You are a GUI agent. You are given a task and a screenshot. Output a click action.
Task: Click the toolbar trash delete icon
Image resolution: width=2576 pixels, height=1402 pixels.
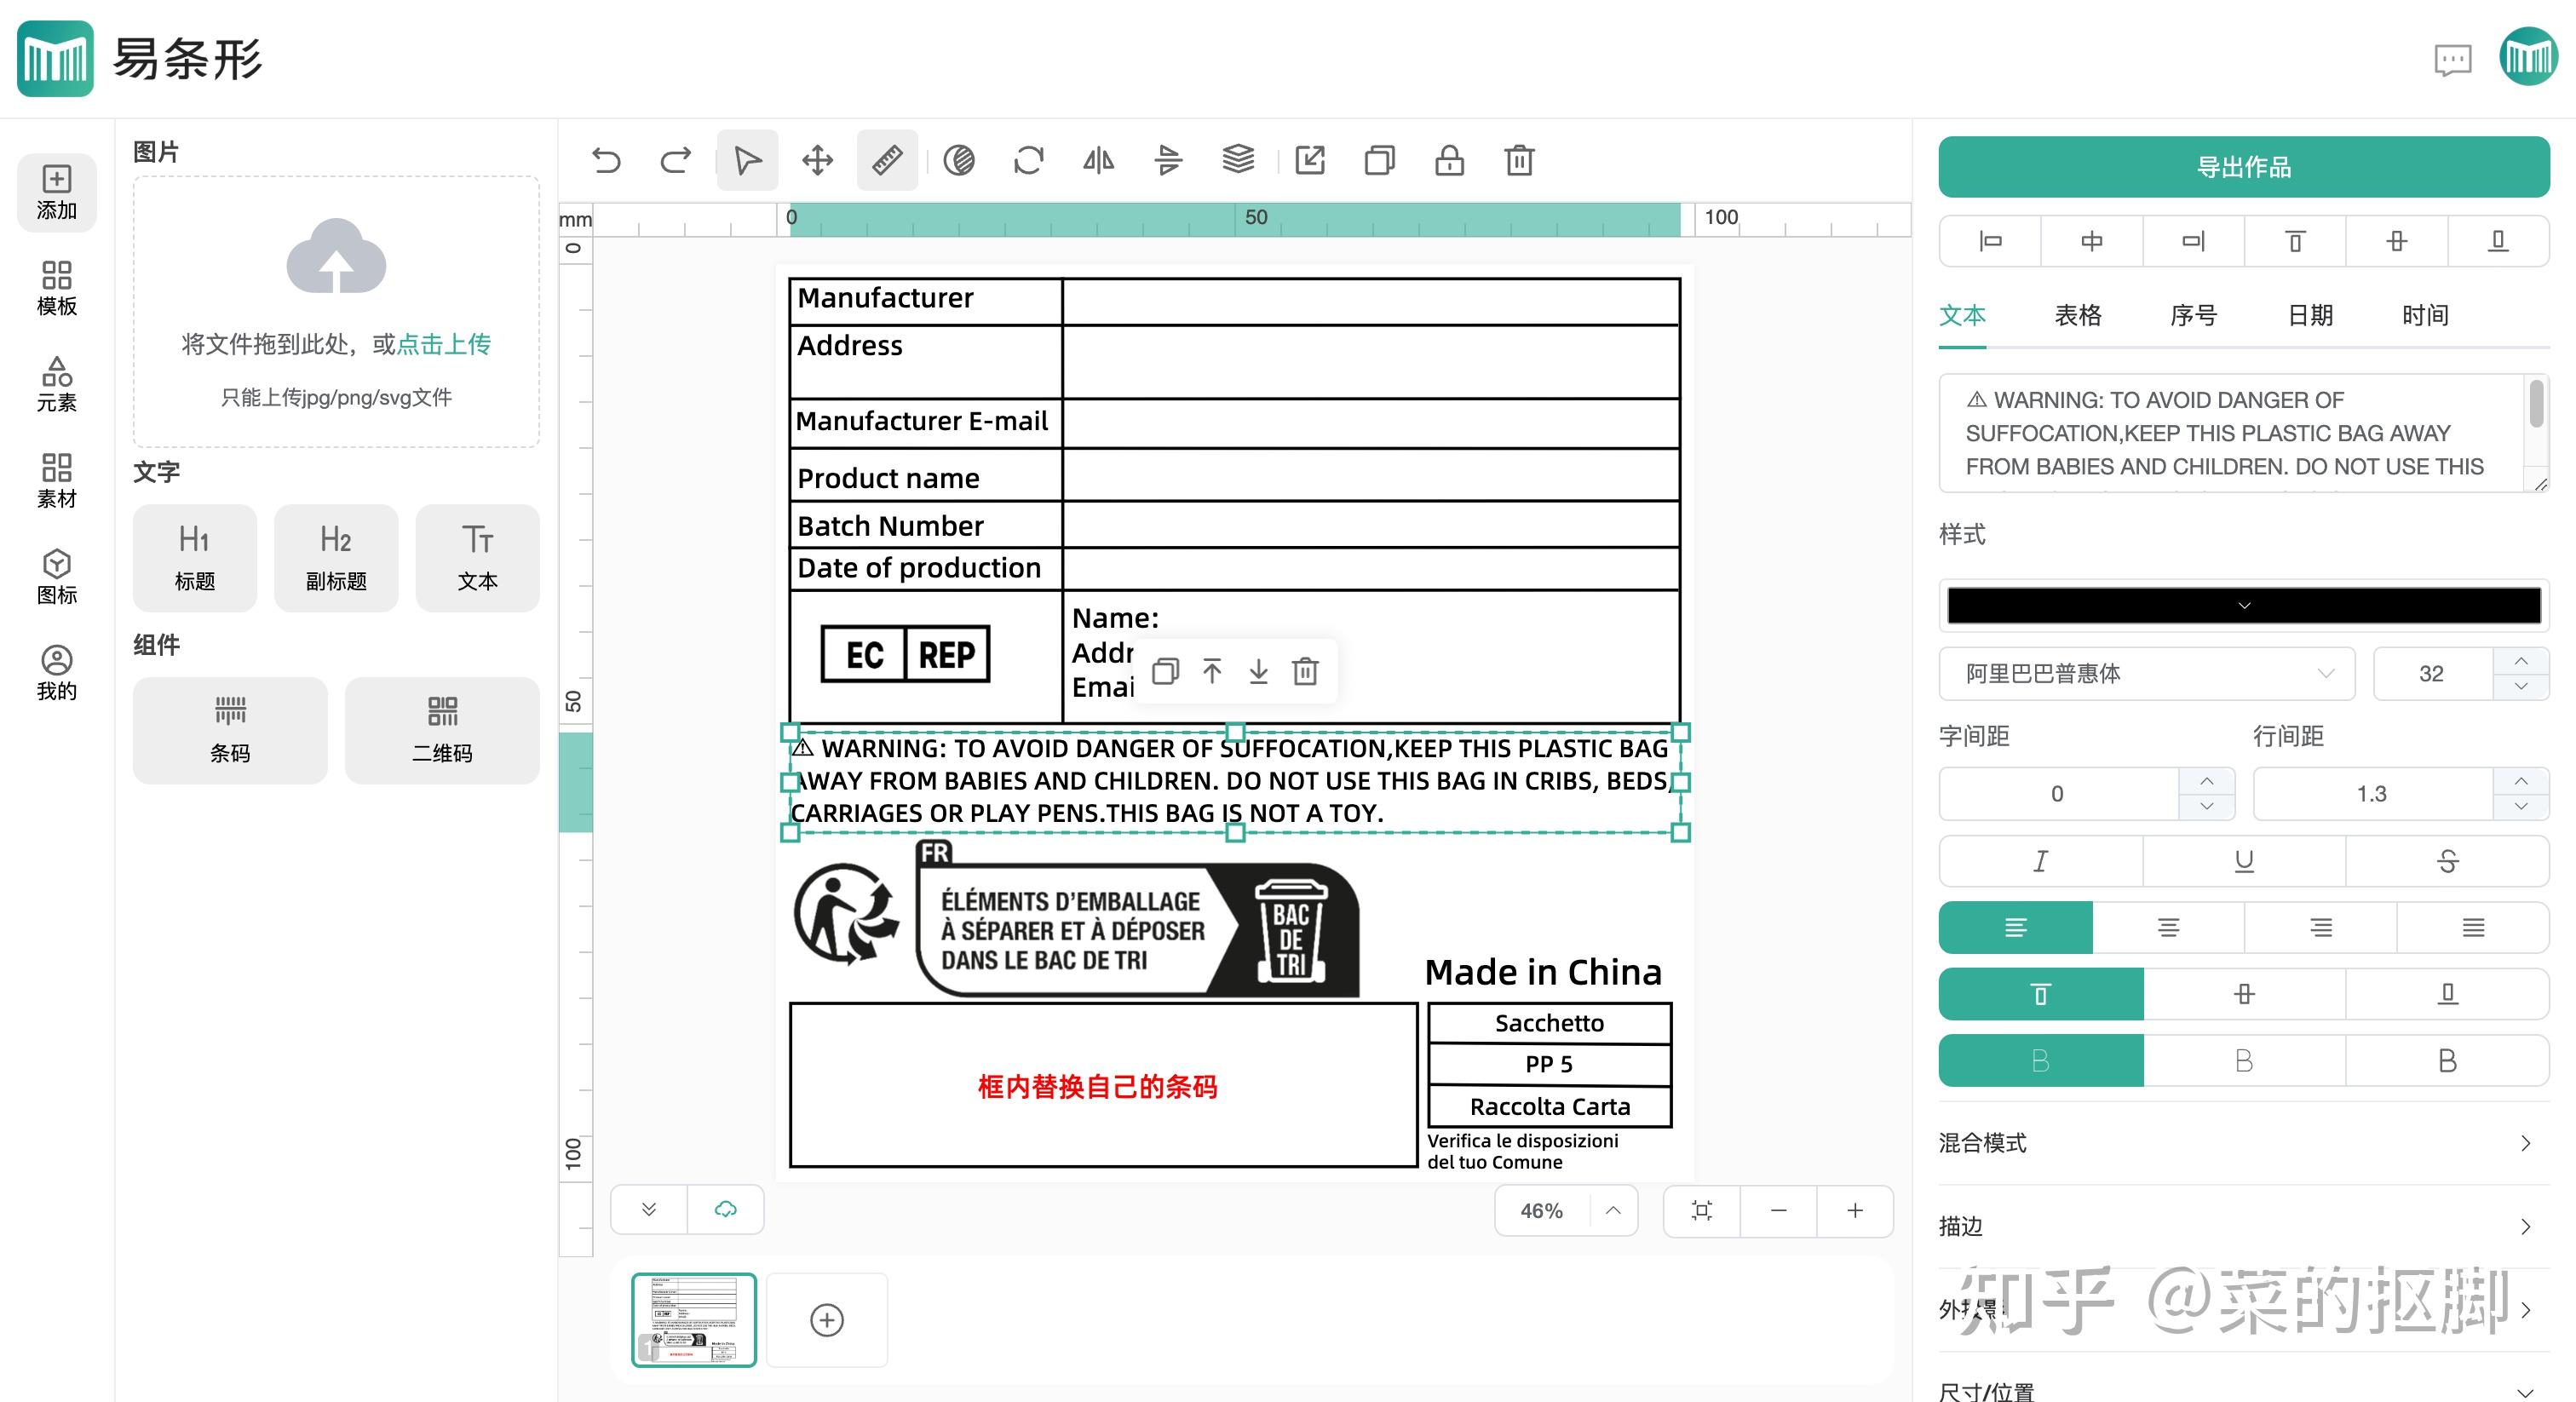click(x=1519, y=160)
